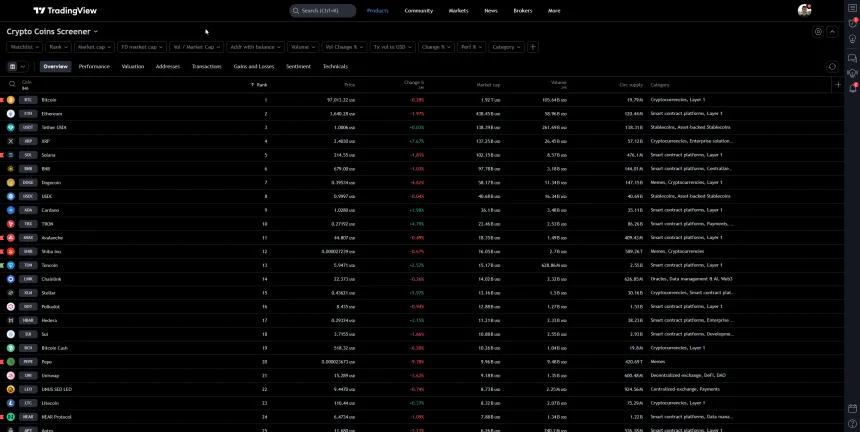The image size is (860, 432).
Task: Open the Vol / Market Cap filter dropdown
Action: tap(196, 47)
